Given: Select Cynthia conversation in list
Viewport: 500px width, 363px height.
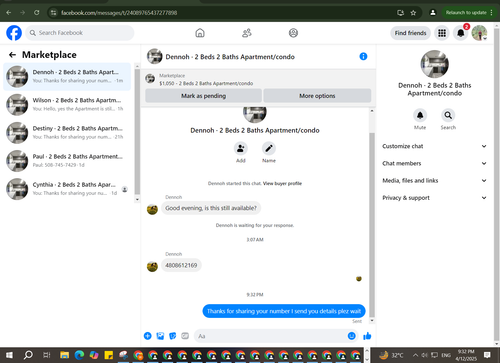Looking at the screenshot, I should tap(67, 189).
